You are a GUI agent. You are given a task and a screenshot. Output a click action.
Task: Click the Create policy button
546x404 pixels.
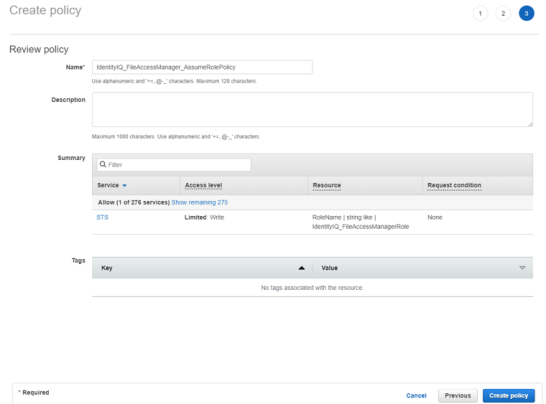[509, 396]
